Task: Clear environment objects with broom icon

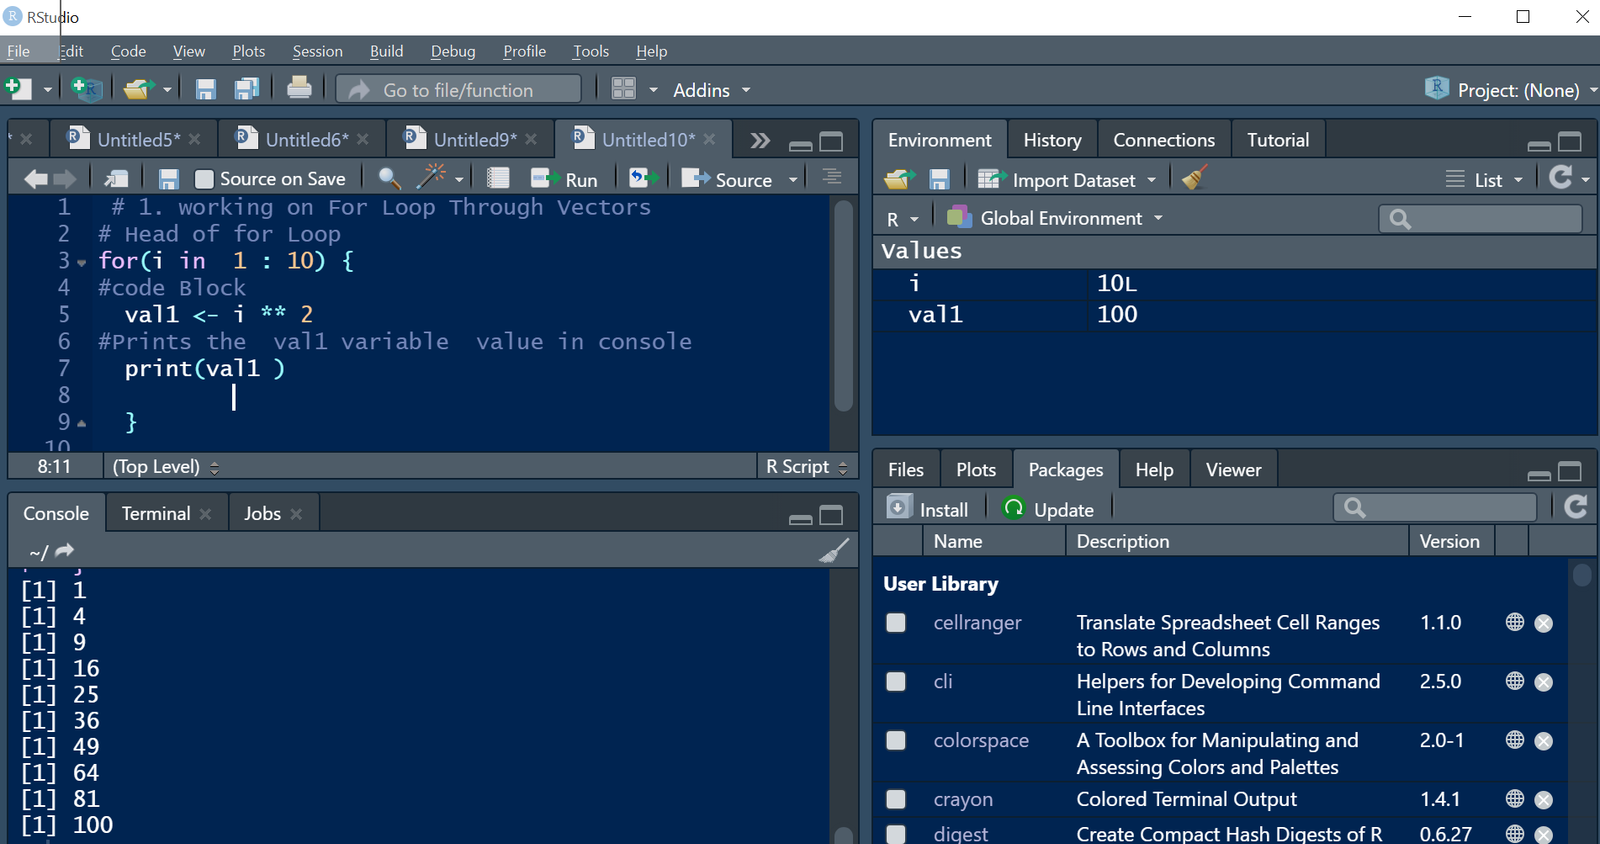Action: pos(1194,178)
